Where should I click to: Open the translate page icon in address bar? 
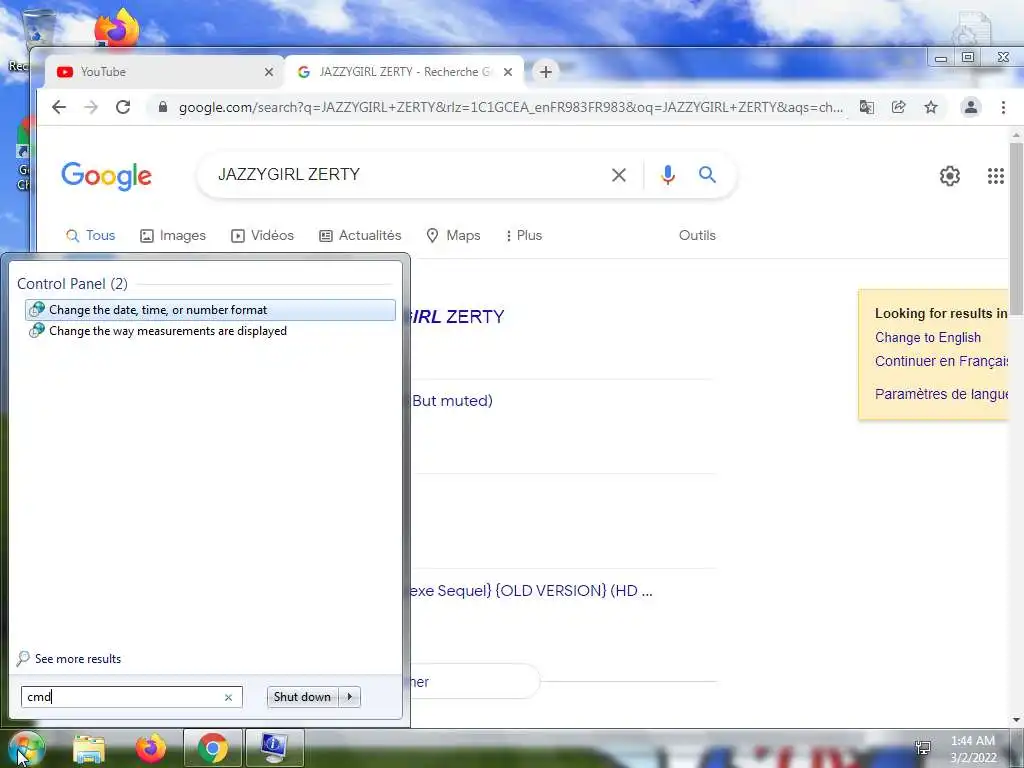[867, 107]
